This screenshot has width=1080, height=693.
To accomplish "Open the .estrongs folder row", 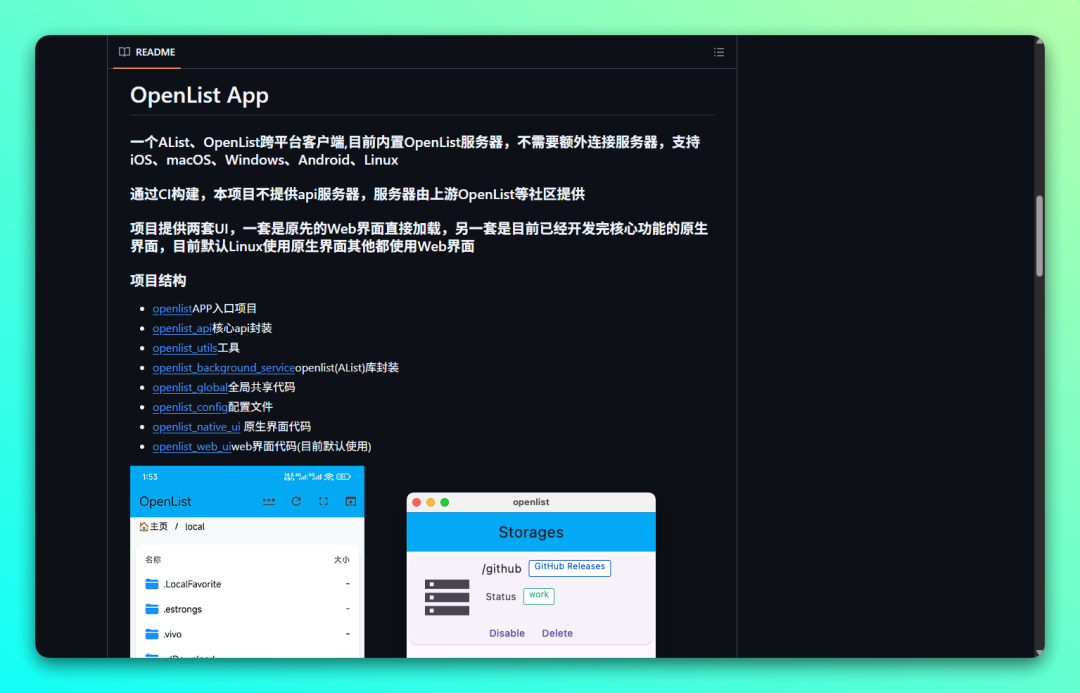I will click(183, 609).
